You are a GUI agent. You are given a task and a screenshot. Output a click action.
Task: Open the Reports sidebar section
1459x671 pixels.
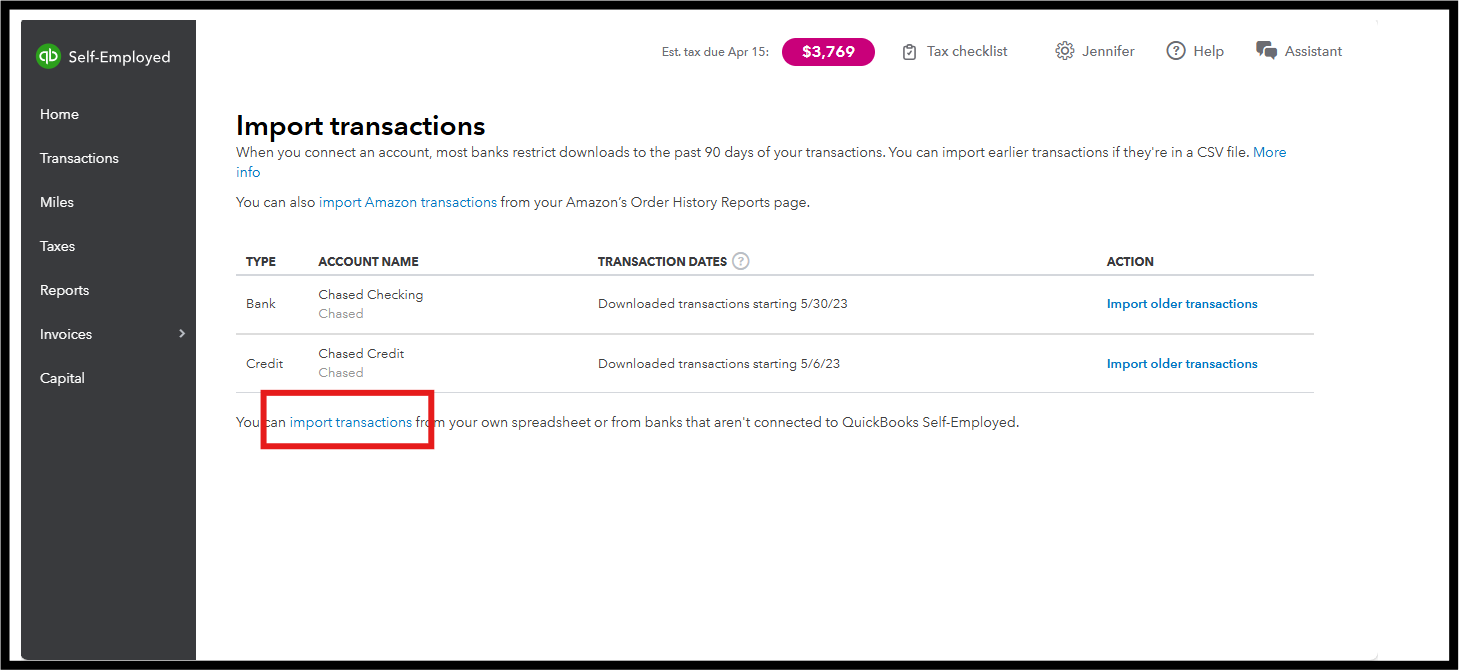pyautogui.click(x=64, y=290)
